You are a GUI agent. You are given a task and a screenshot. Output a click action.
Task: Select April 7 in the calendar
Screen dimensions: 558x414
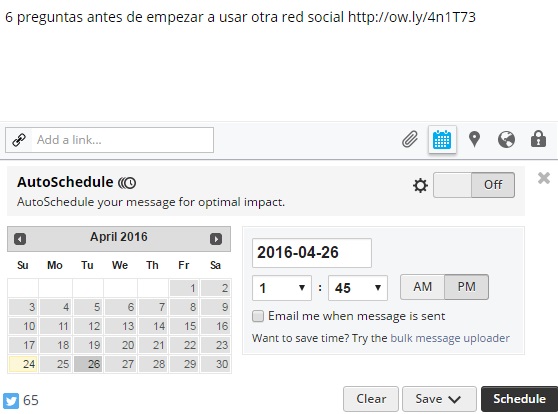(153, 307)
